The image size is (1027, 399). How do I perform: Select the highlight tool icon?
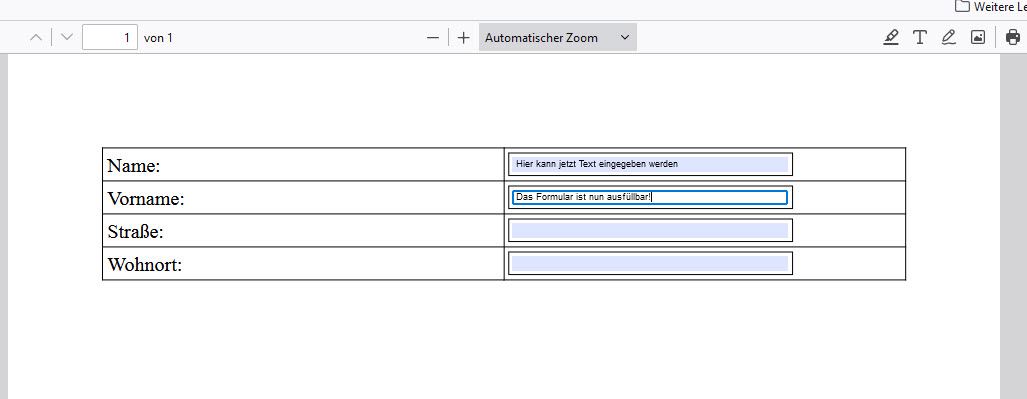[891, 37]
